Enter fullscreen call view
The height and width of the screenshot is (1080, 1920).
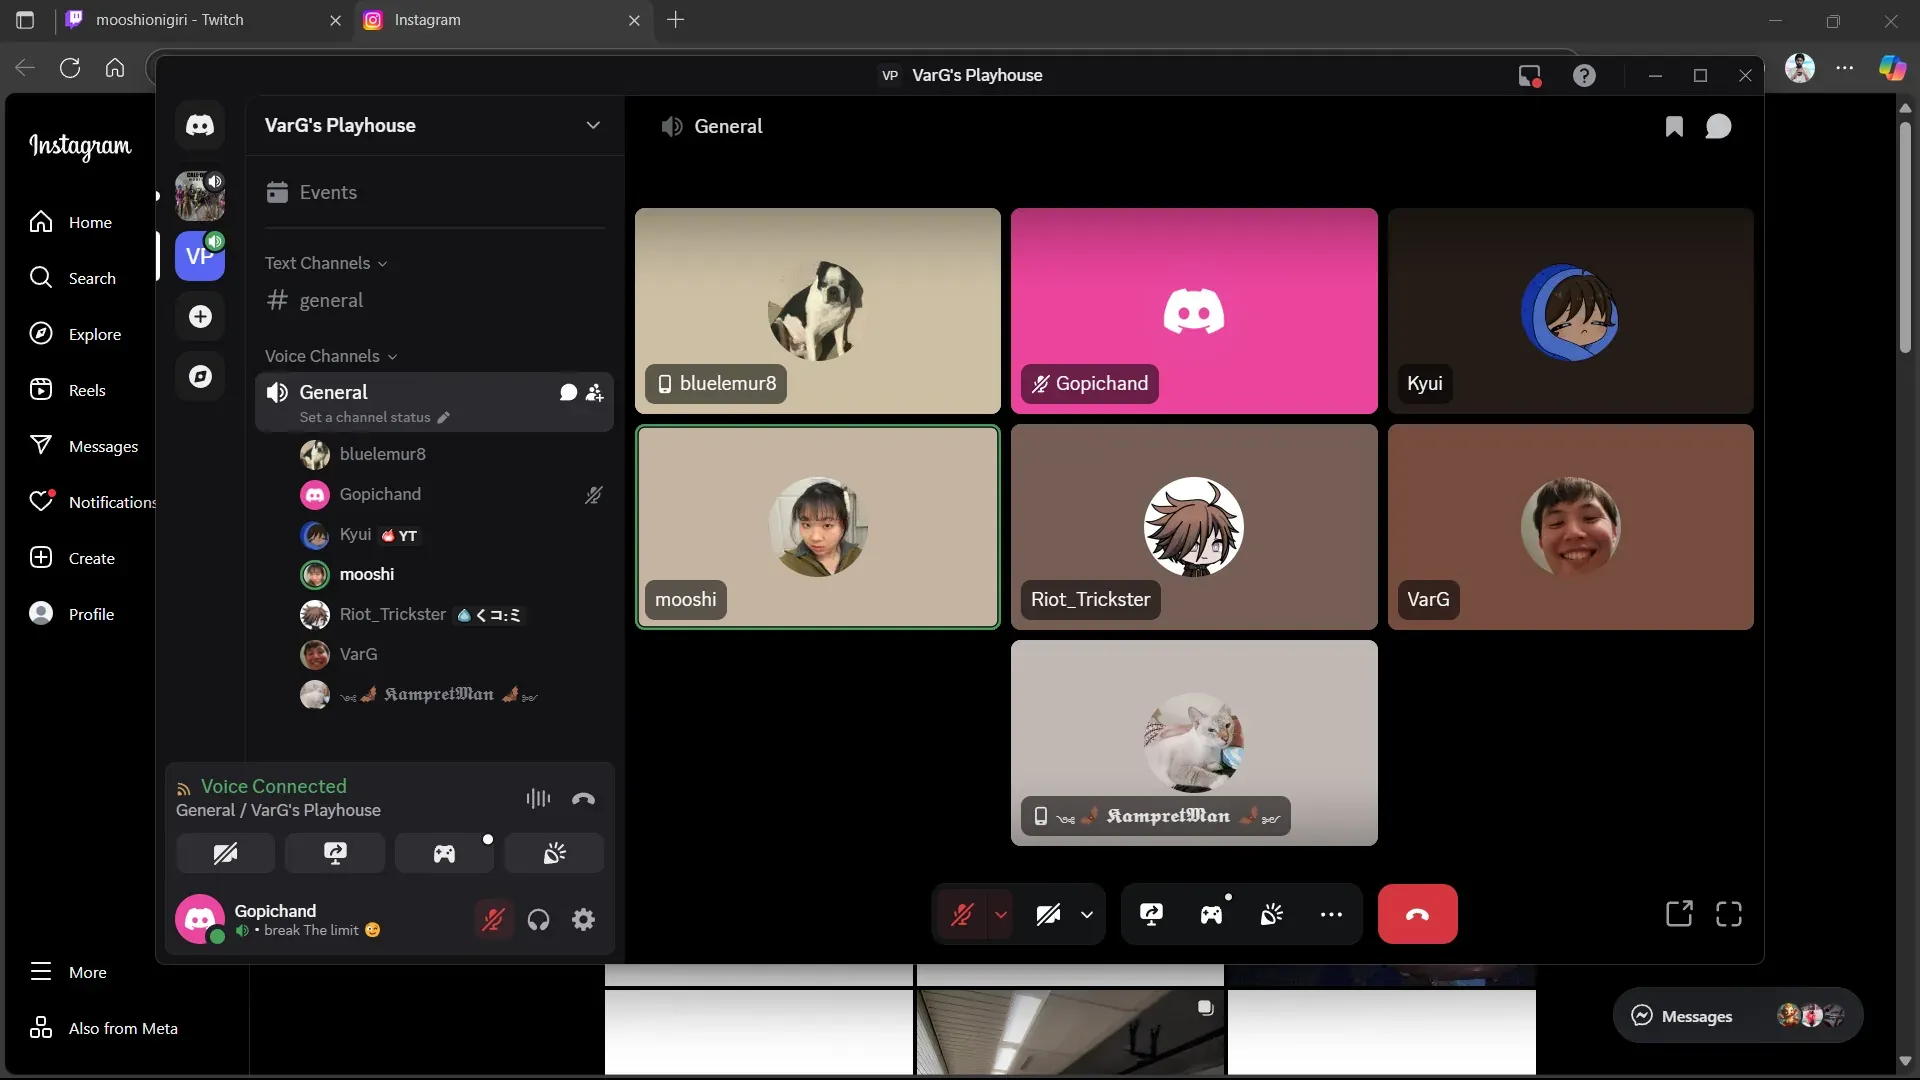pos(1729,914)
